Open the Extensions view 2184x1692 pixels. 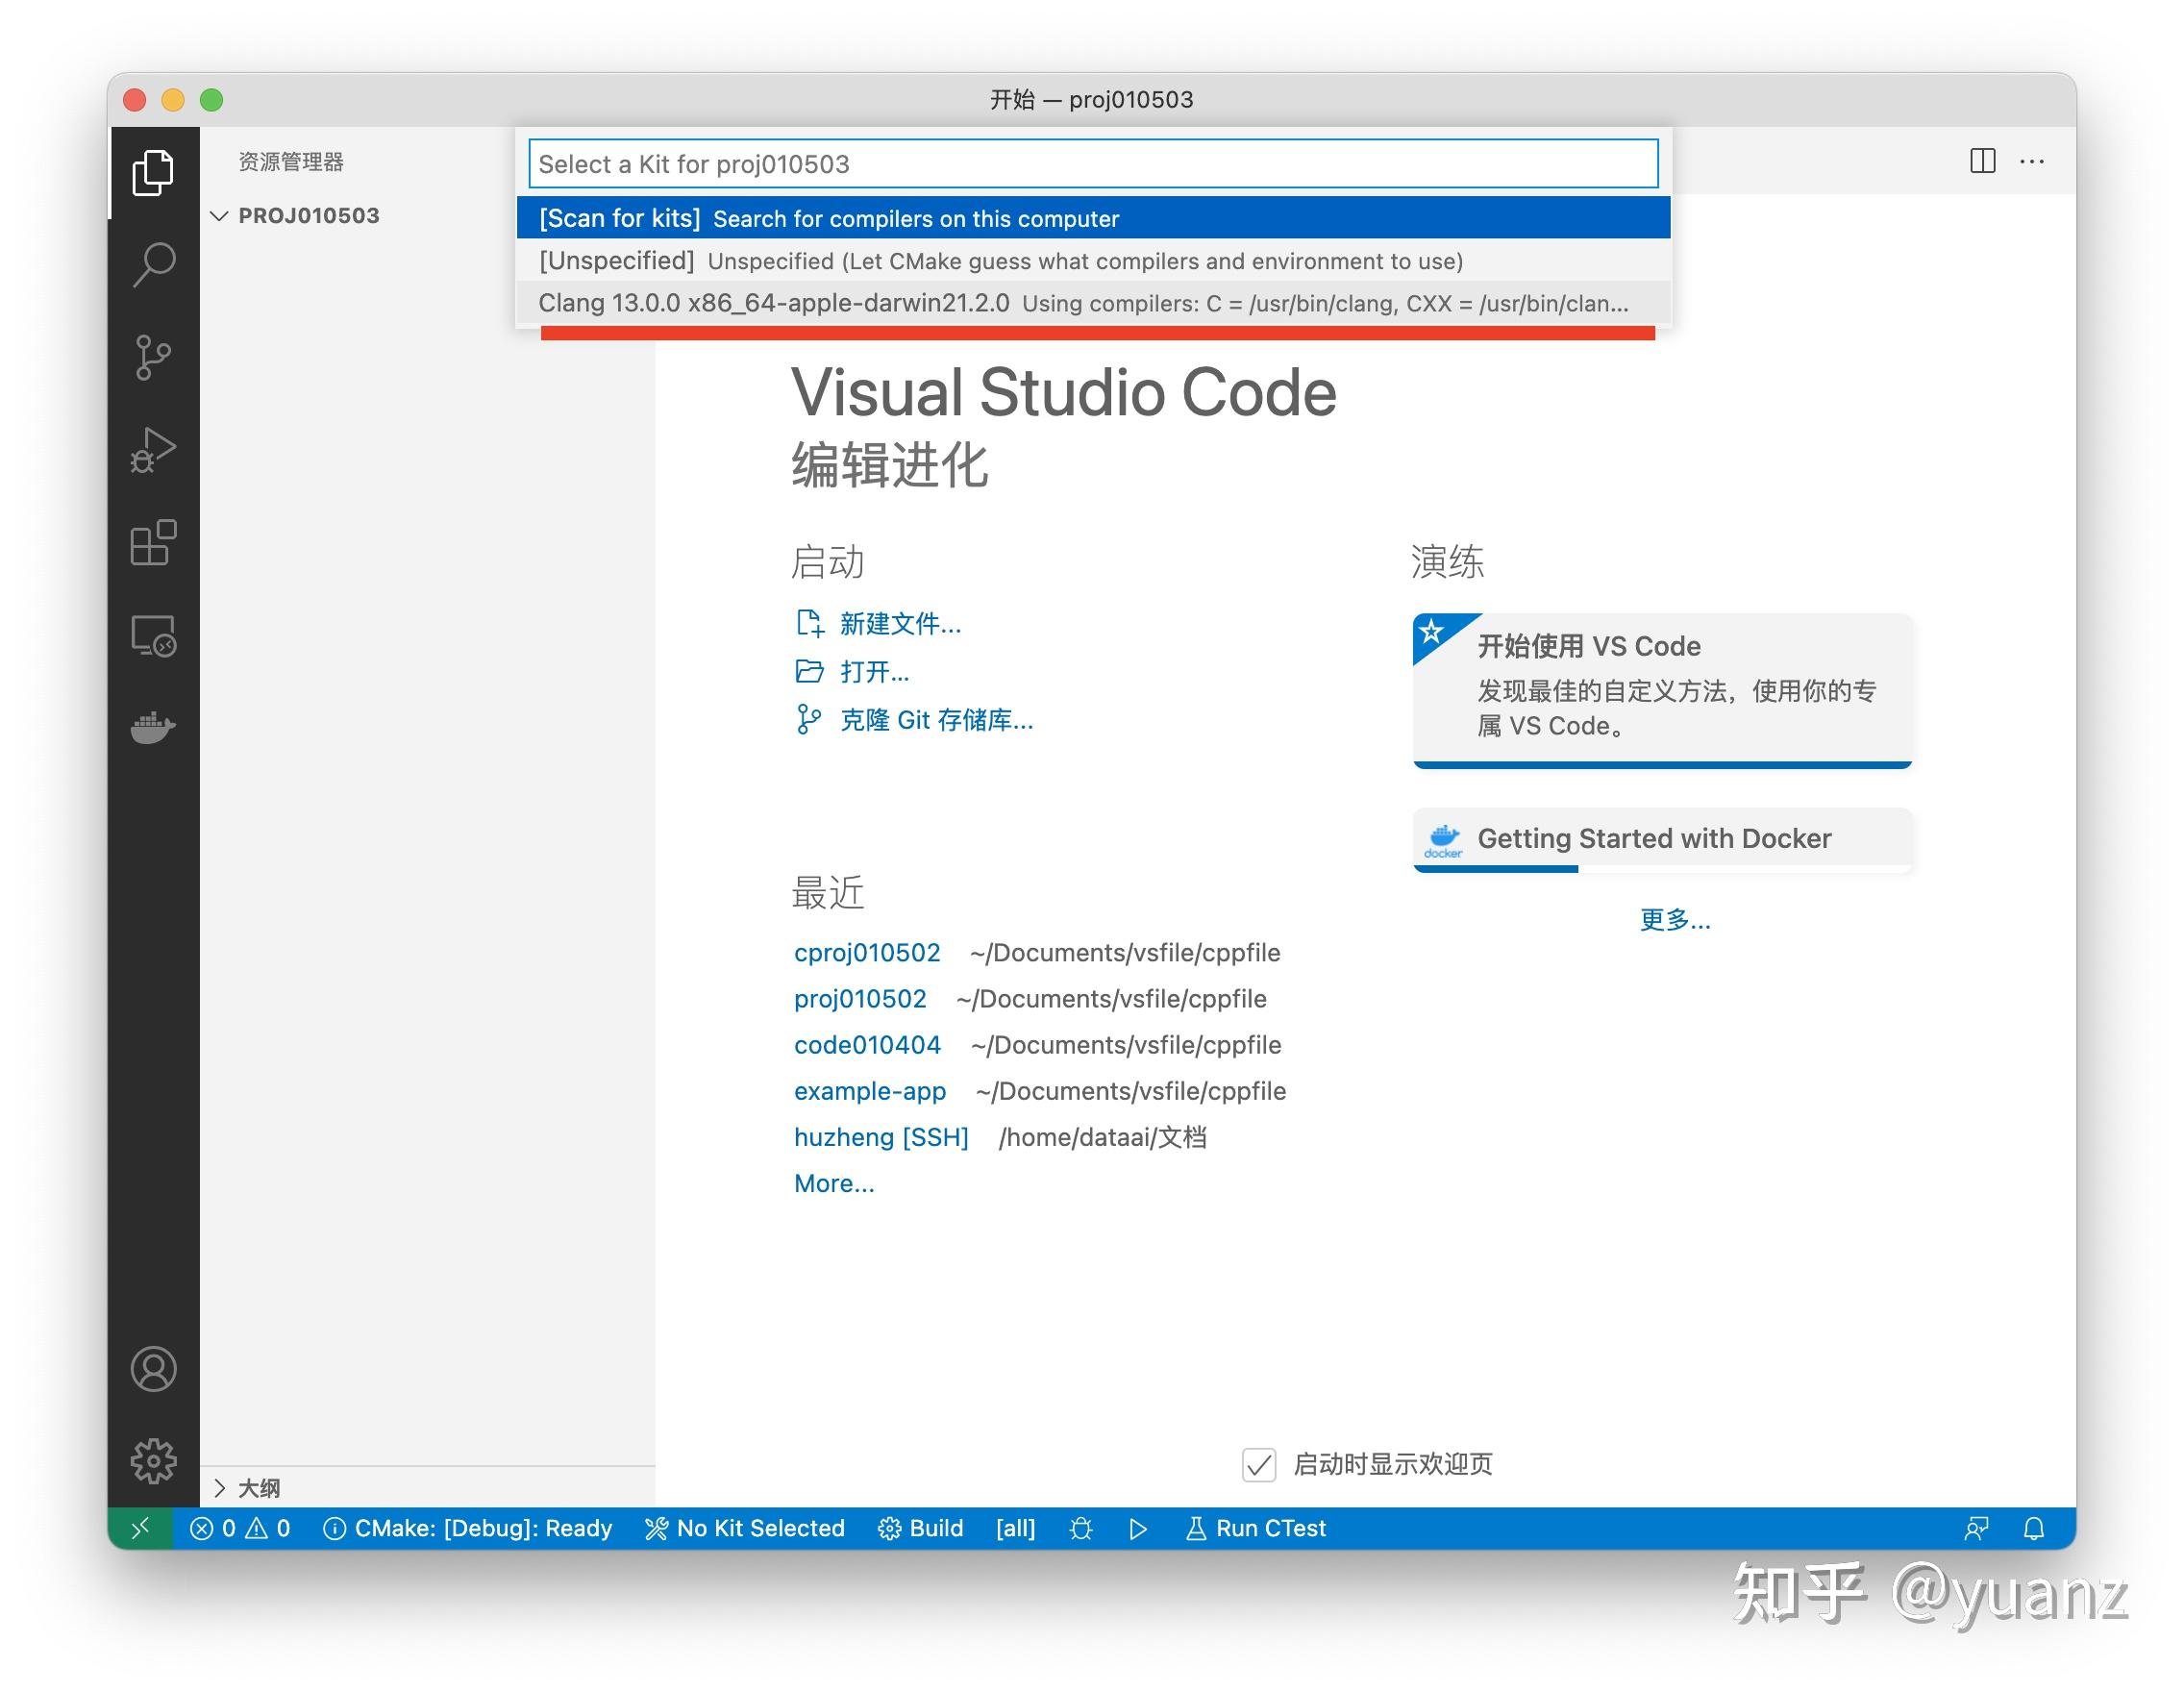(x=154, y=545)
